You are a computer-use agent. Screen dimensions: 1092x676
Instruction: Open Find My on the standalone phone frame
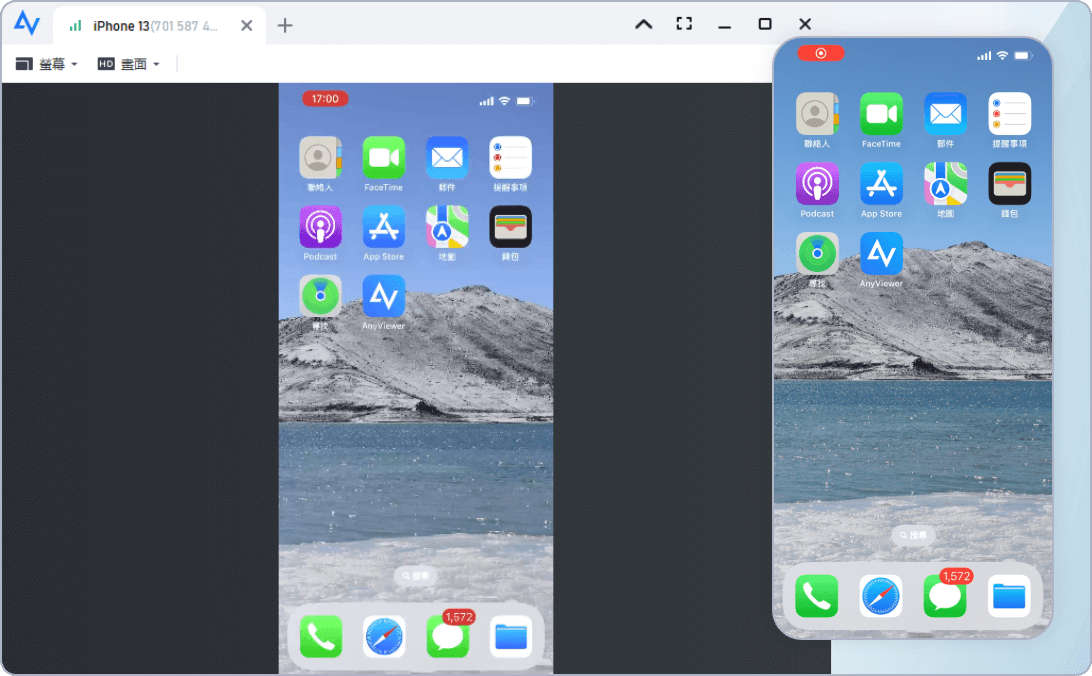818,253
